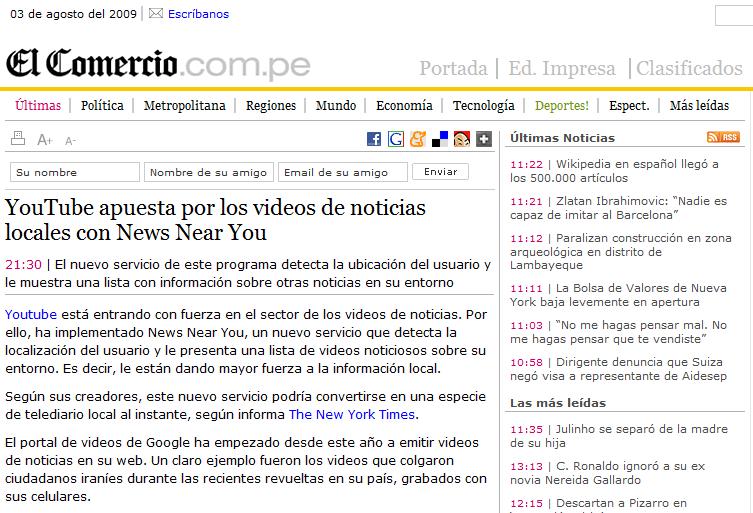Click the cartoon face share icon

pyautogui.click(x=462, y=139)
